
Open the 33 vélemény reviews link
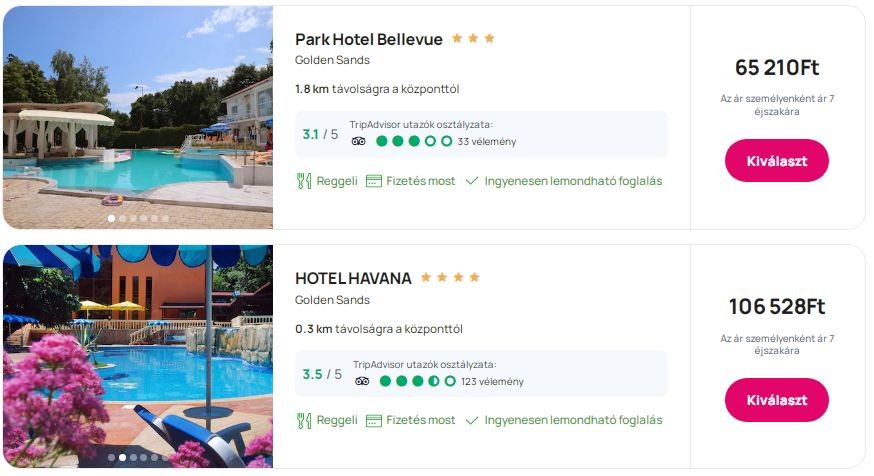(x=485, y=142)
